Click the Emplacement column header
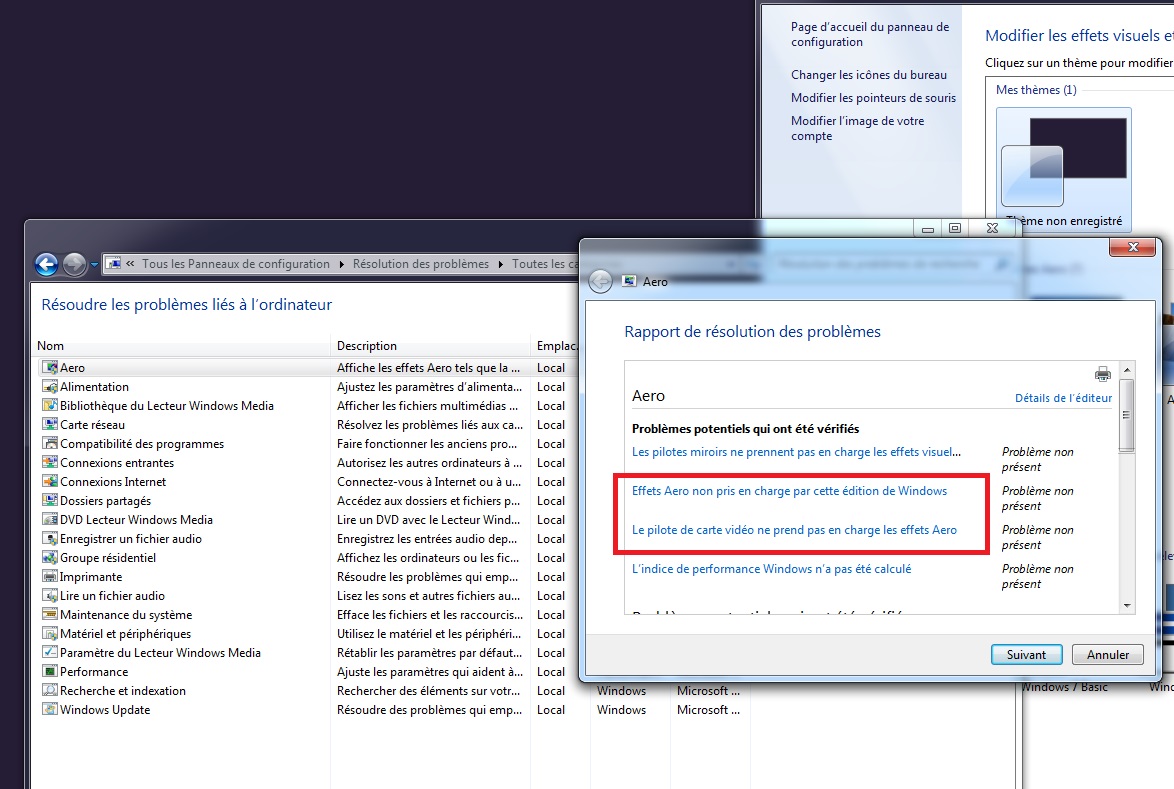This screenshot has width=1174, height=789. (x=557, y=346)
